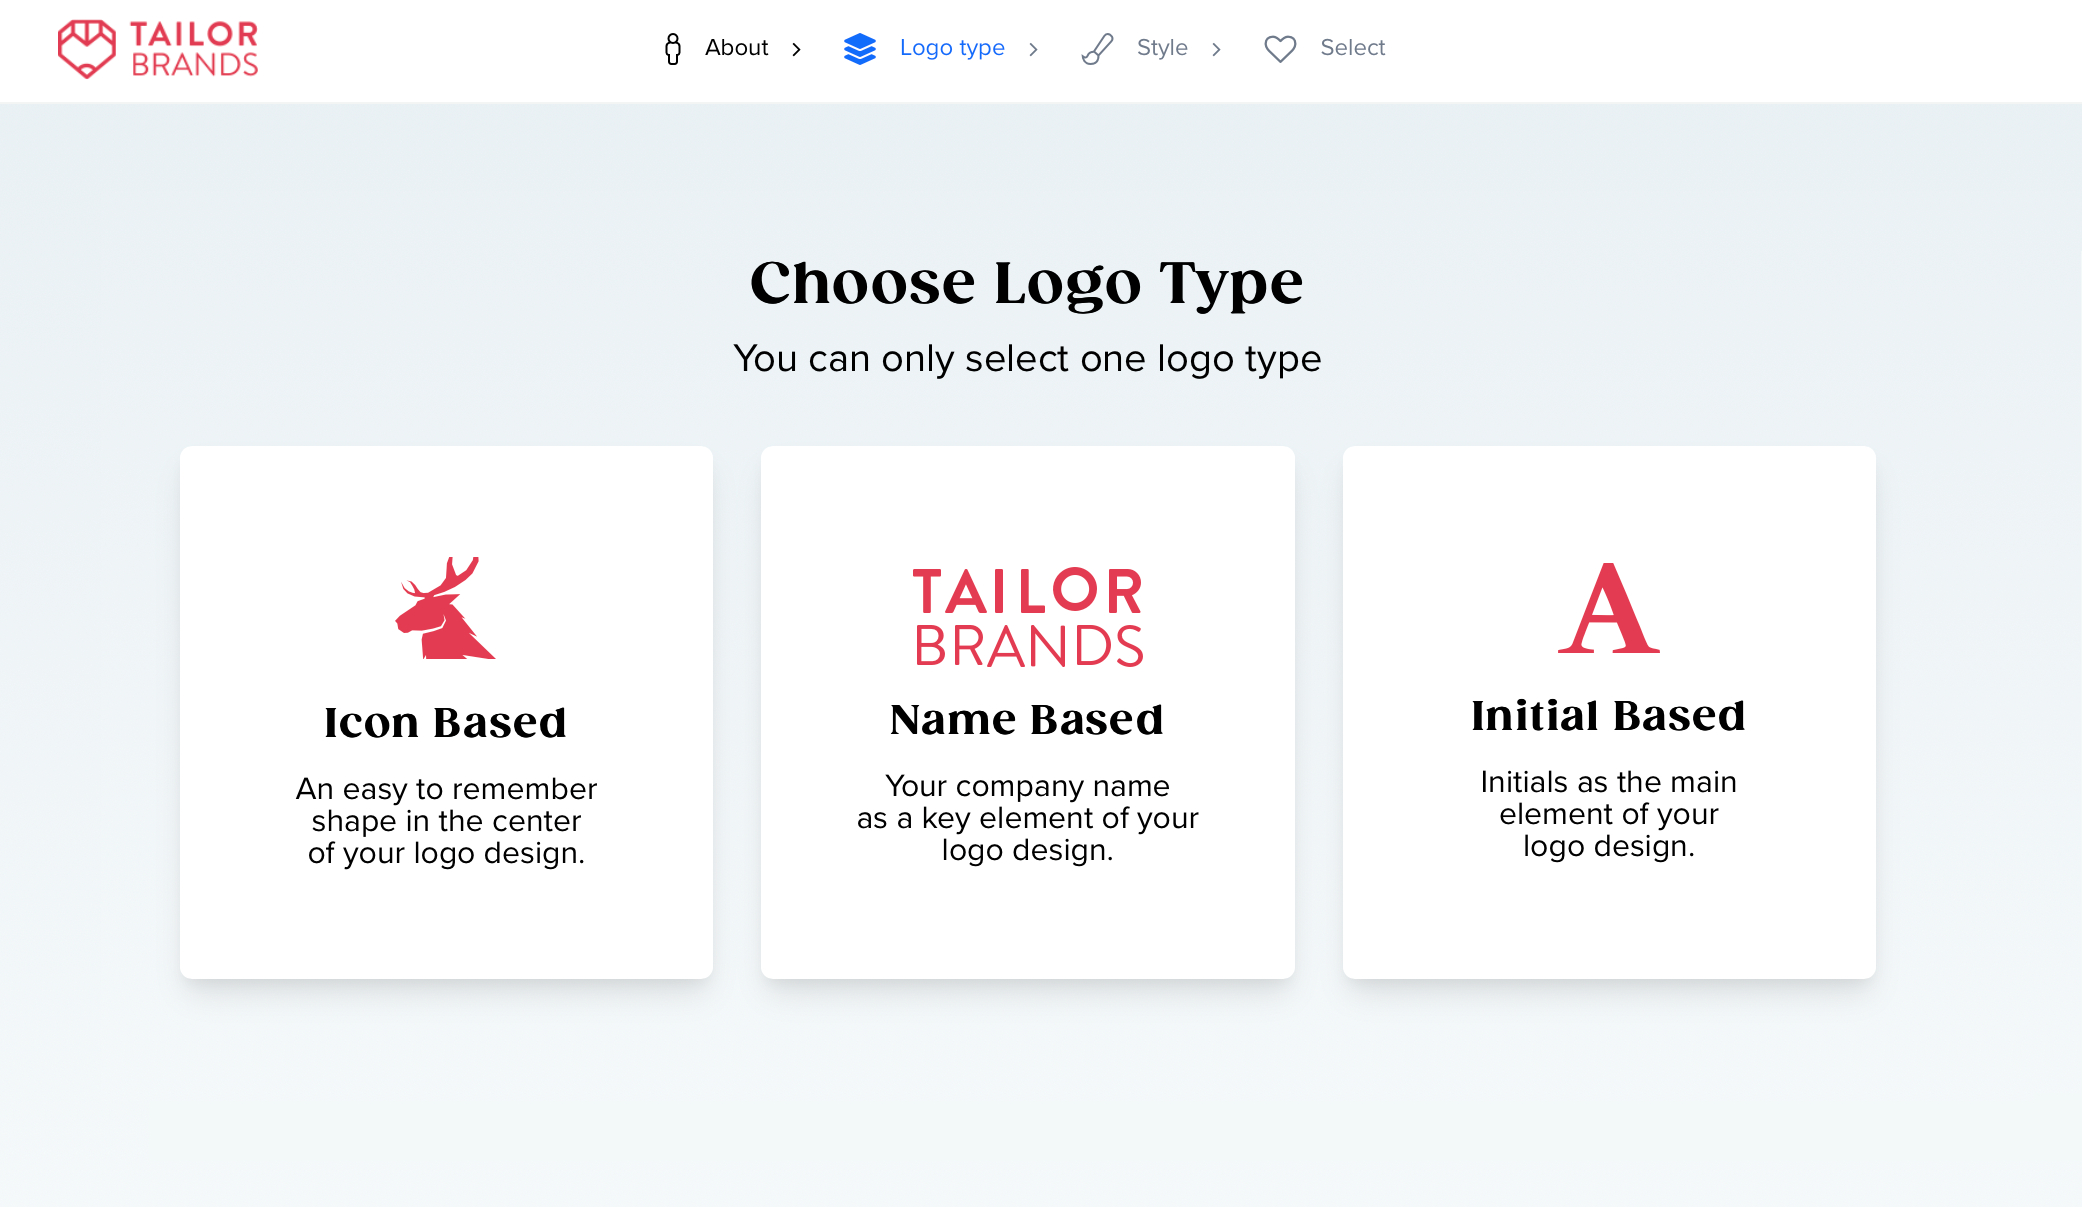Click the 'Your company name' description
2082x1207 pixels.
point(1028,818)
